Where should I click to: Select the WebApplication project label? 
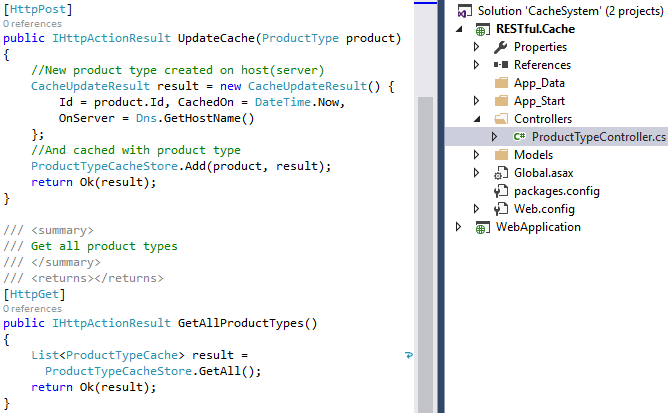[x=538, y=227]
